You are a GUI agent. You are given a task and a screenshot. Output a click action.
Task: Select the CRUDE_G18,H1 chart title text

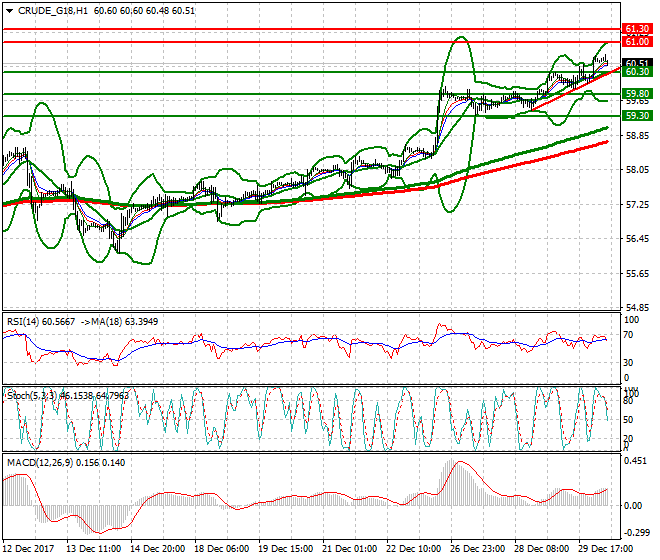53,11
